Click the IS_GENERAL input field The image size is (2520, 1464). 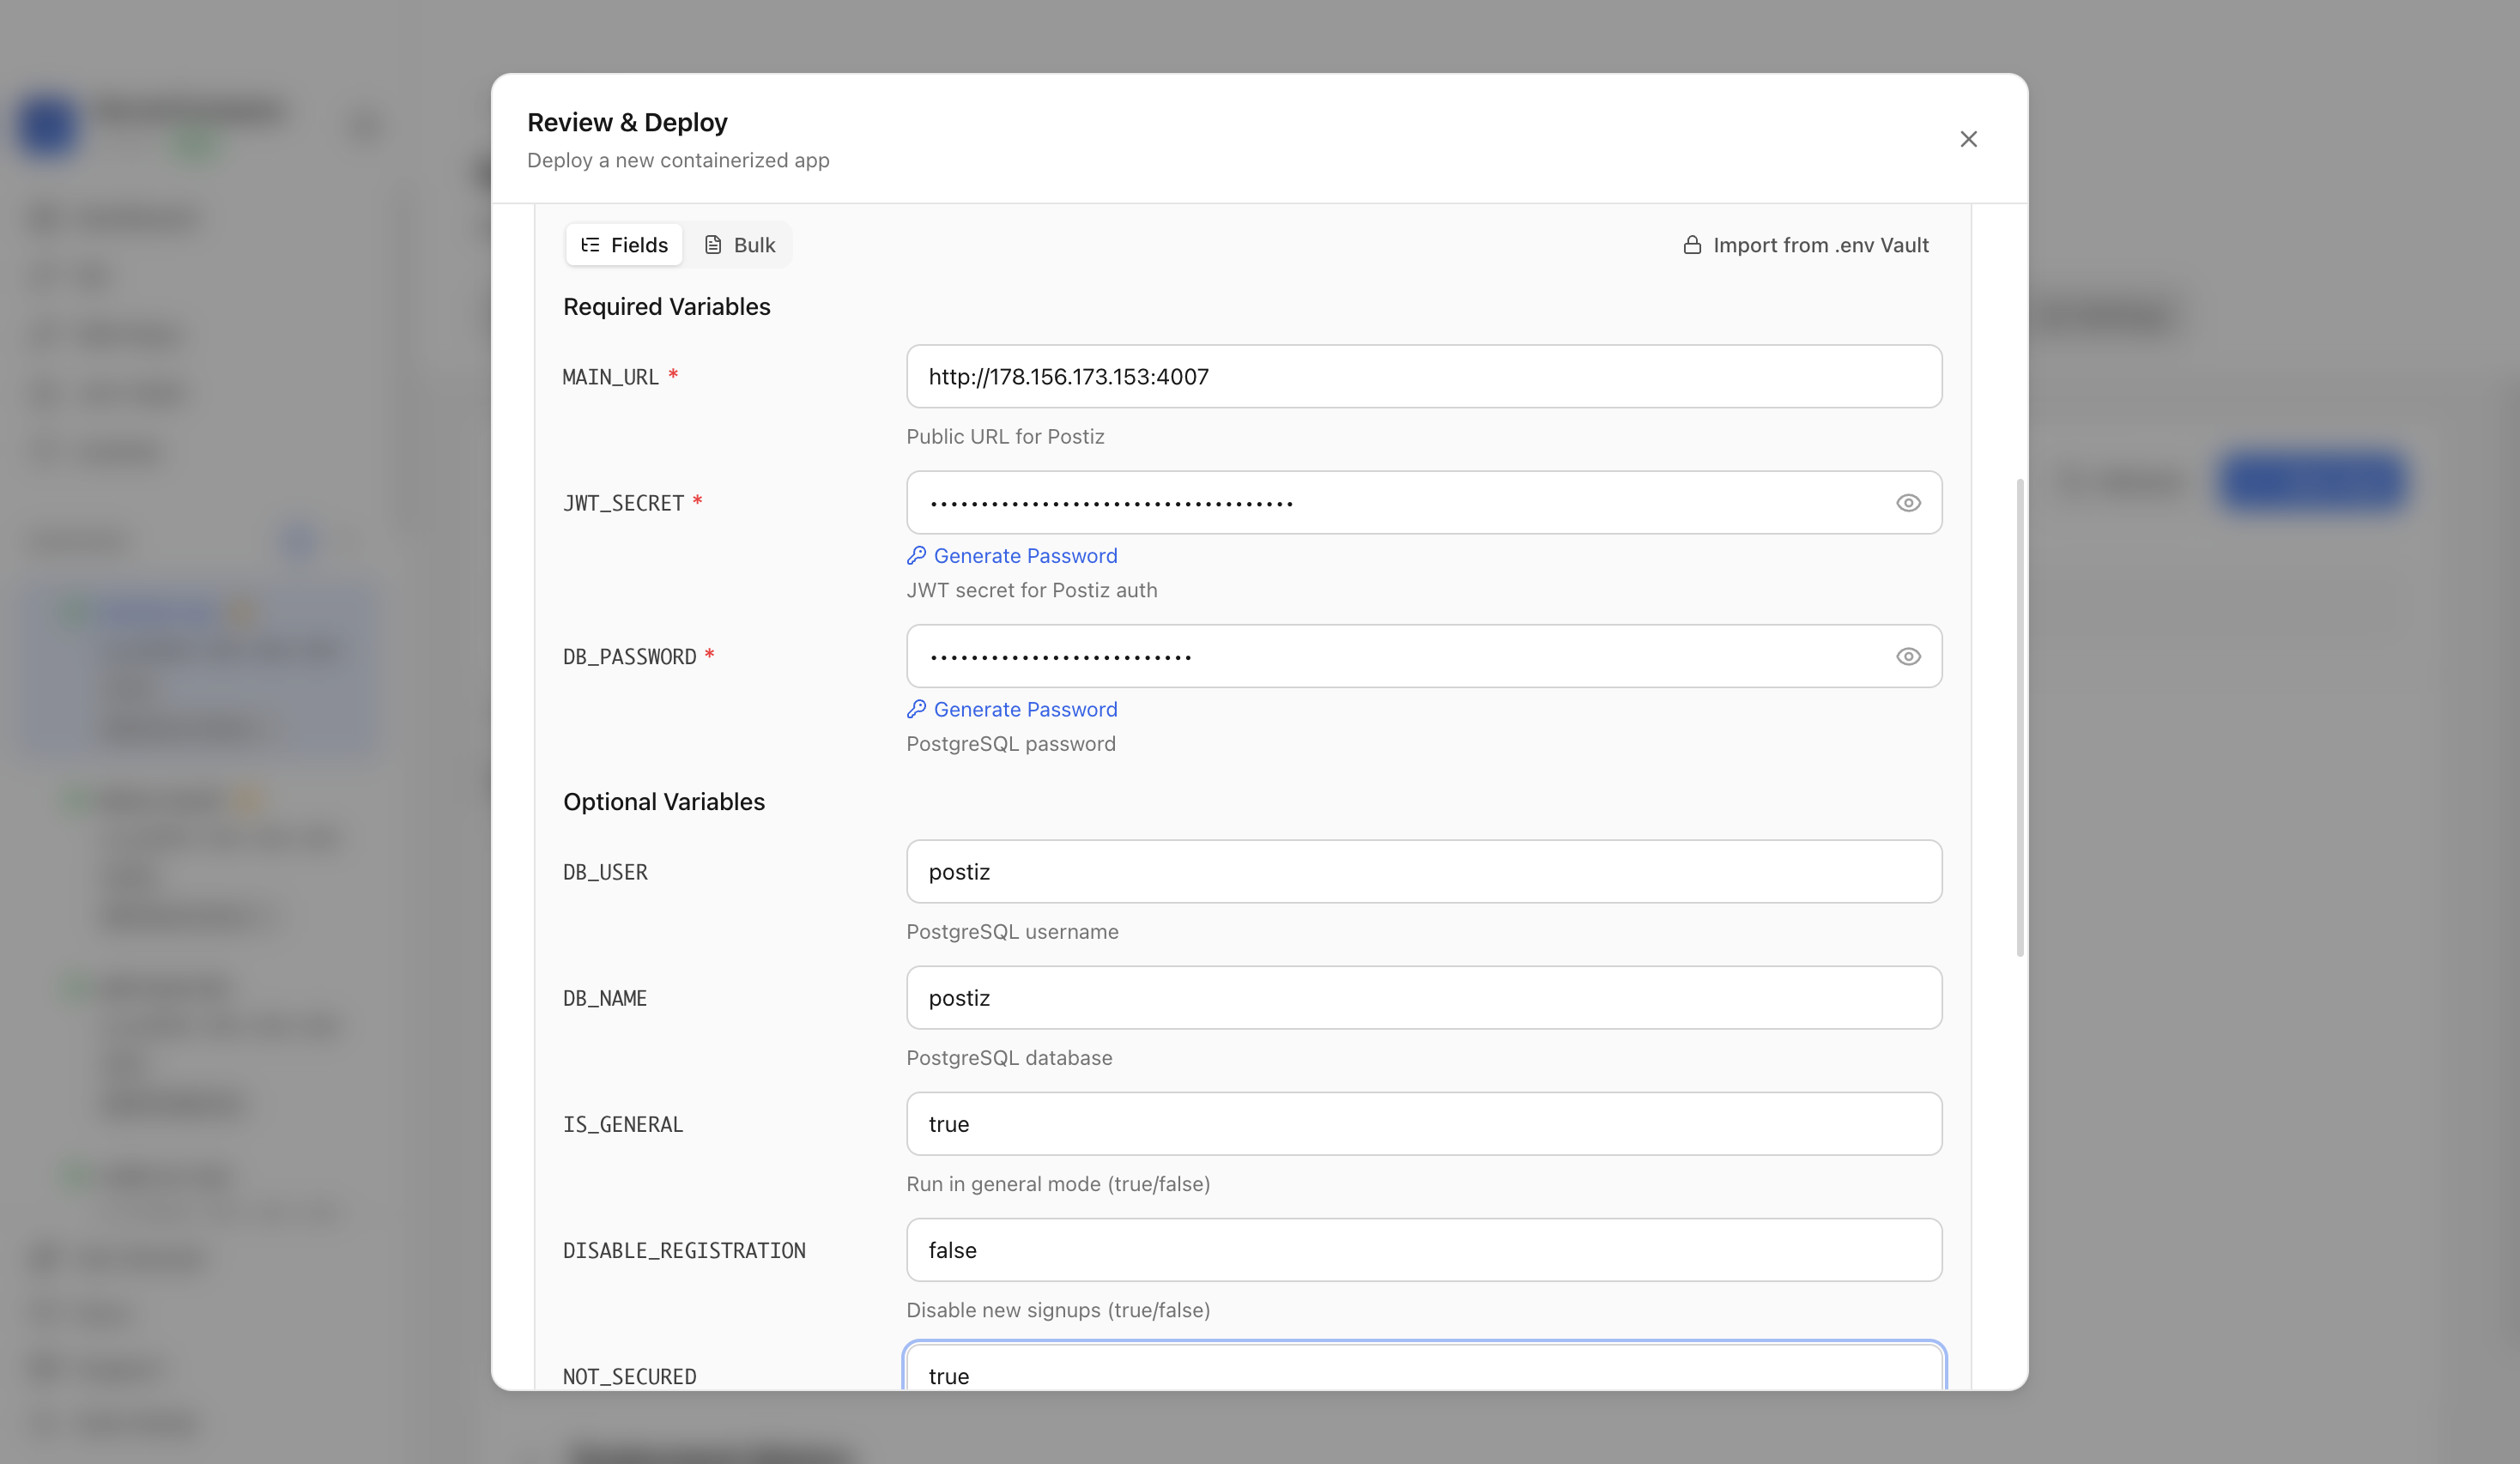click(1424, 1123)
